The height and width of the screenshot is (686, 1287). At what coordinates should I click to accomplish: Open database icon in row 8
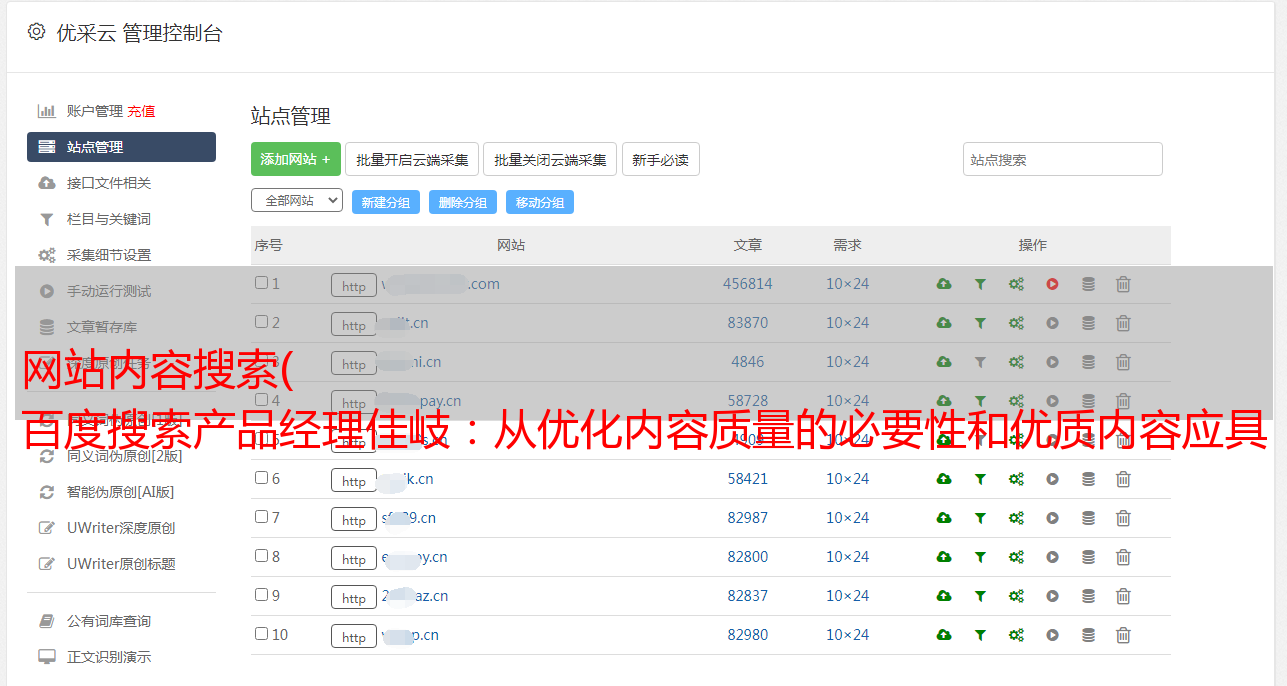(1088, 557)
